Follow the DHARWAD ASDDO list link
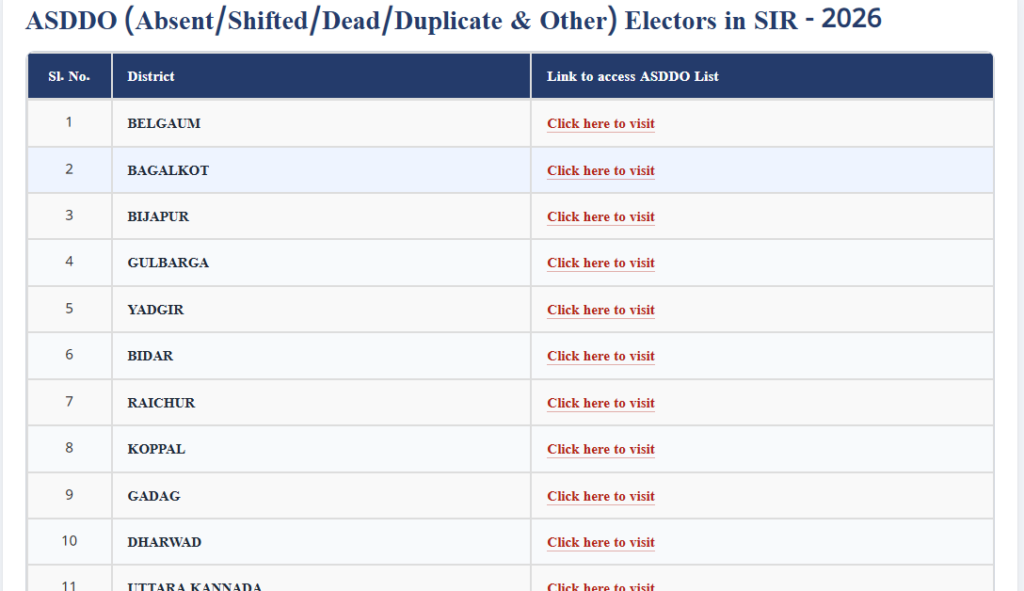This screenshot has width=1024, height=591. coord(600,543)
